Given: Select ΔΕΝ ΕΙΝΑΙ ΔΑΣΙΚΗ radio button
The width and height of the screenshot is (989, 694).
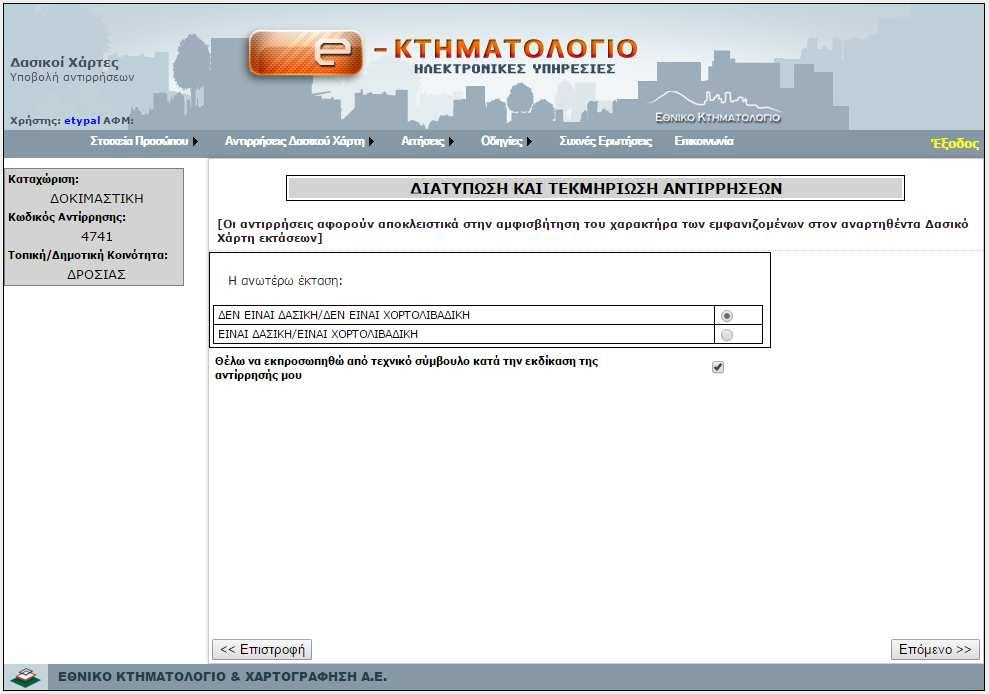Looking at the screenshot, I should coord(727,315).
